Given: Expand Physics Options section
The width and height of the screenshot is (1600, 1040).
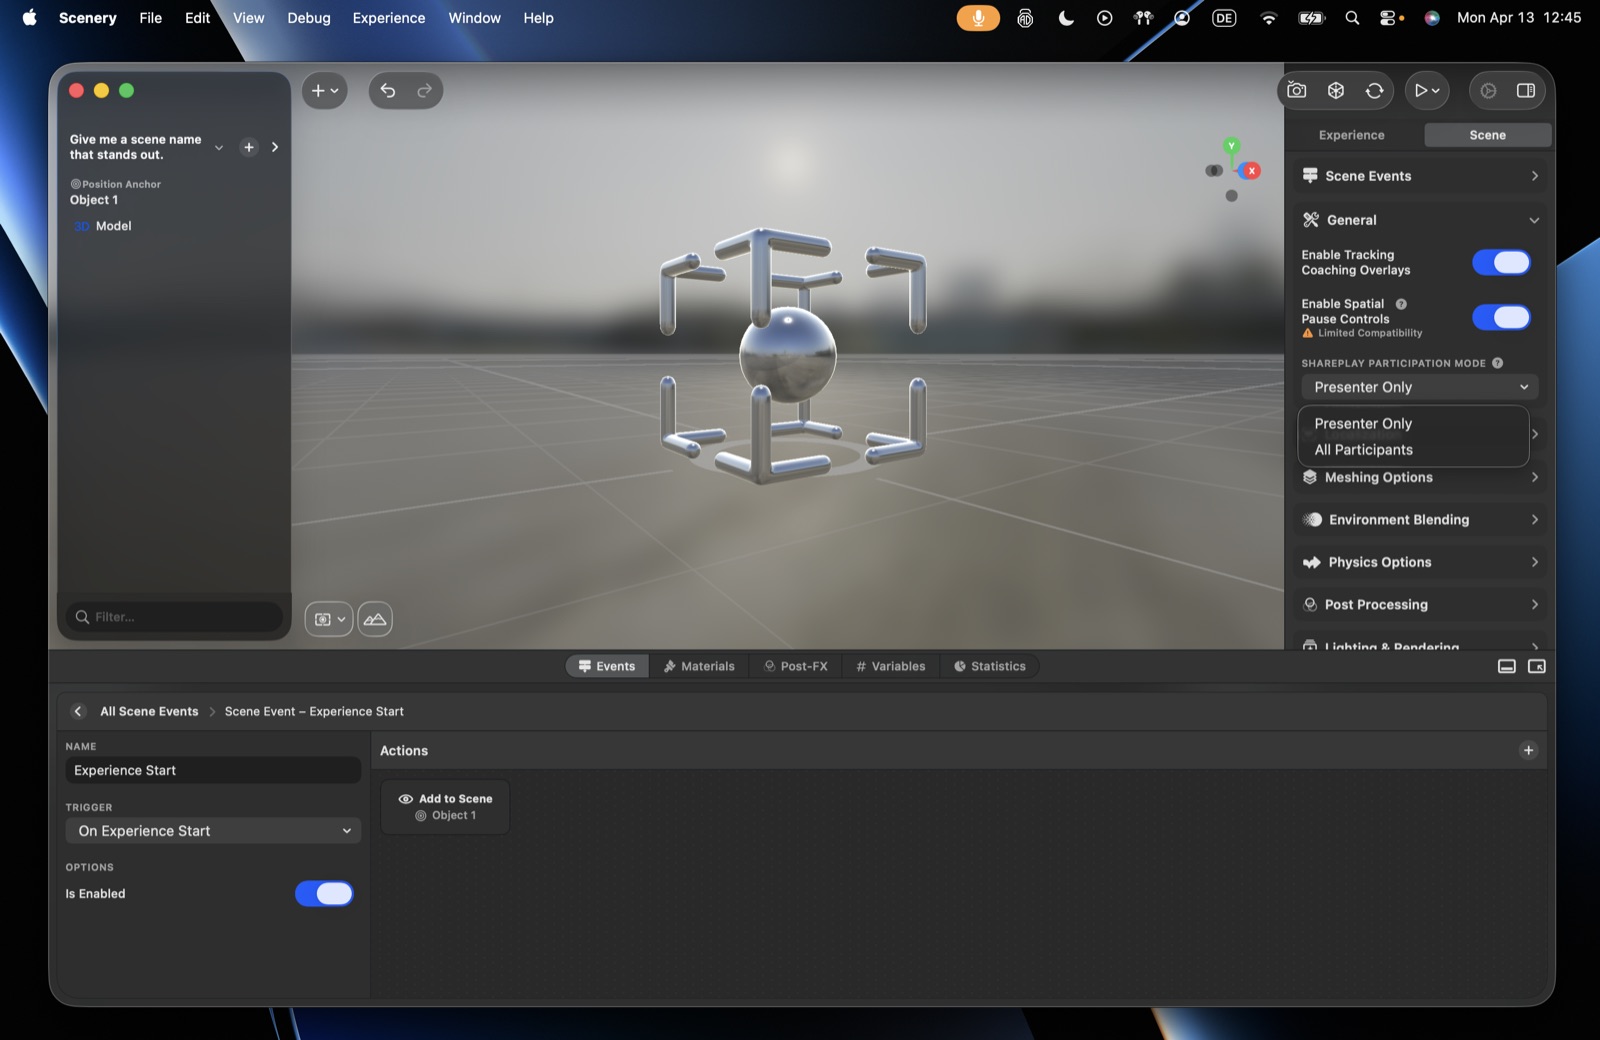Looking at the screenshot, I should (1420, 562).
